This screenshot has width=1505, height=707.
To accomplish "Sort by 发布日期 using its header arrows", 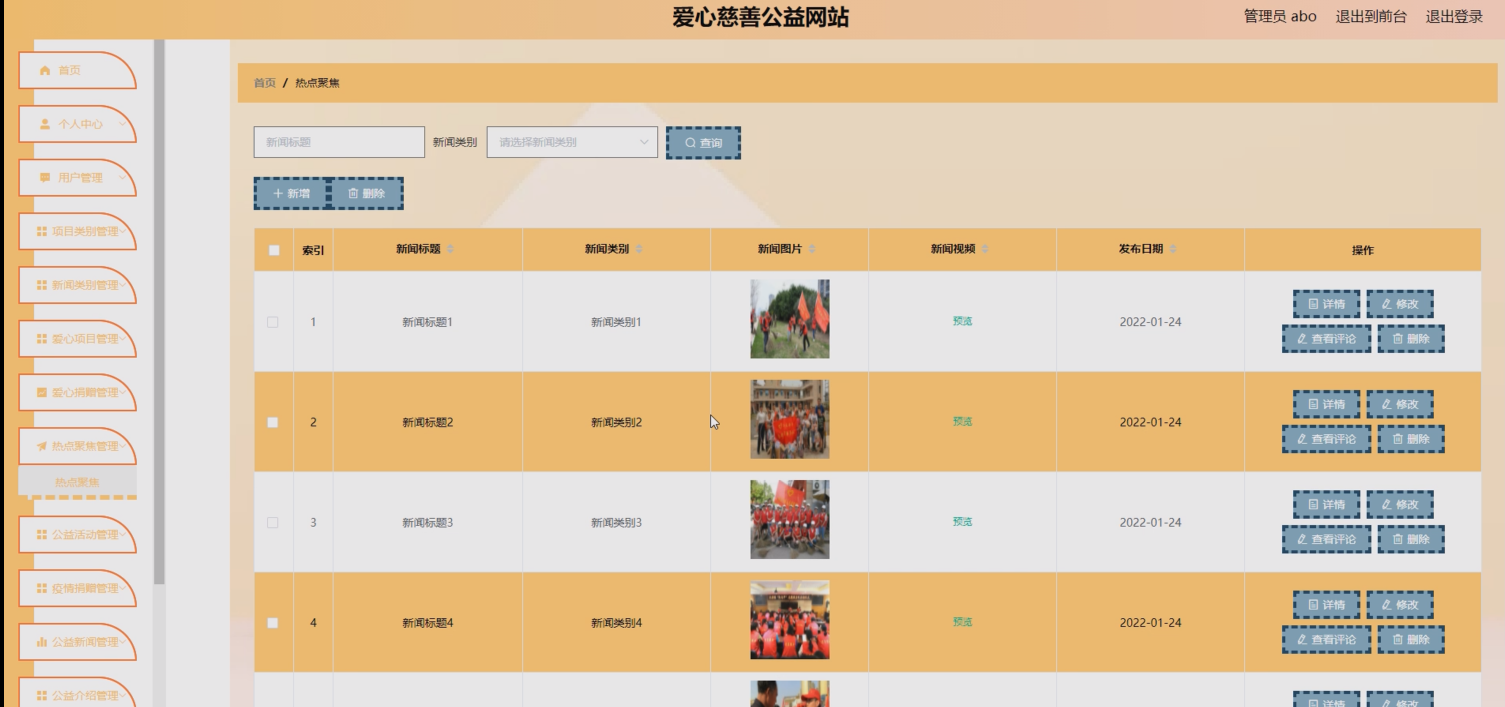I will (x=1173, y=249).
